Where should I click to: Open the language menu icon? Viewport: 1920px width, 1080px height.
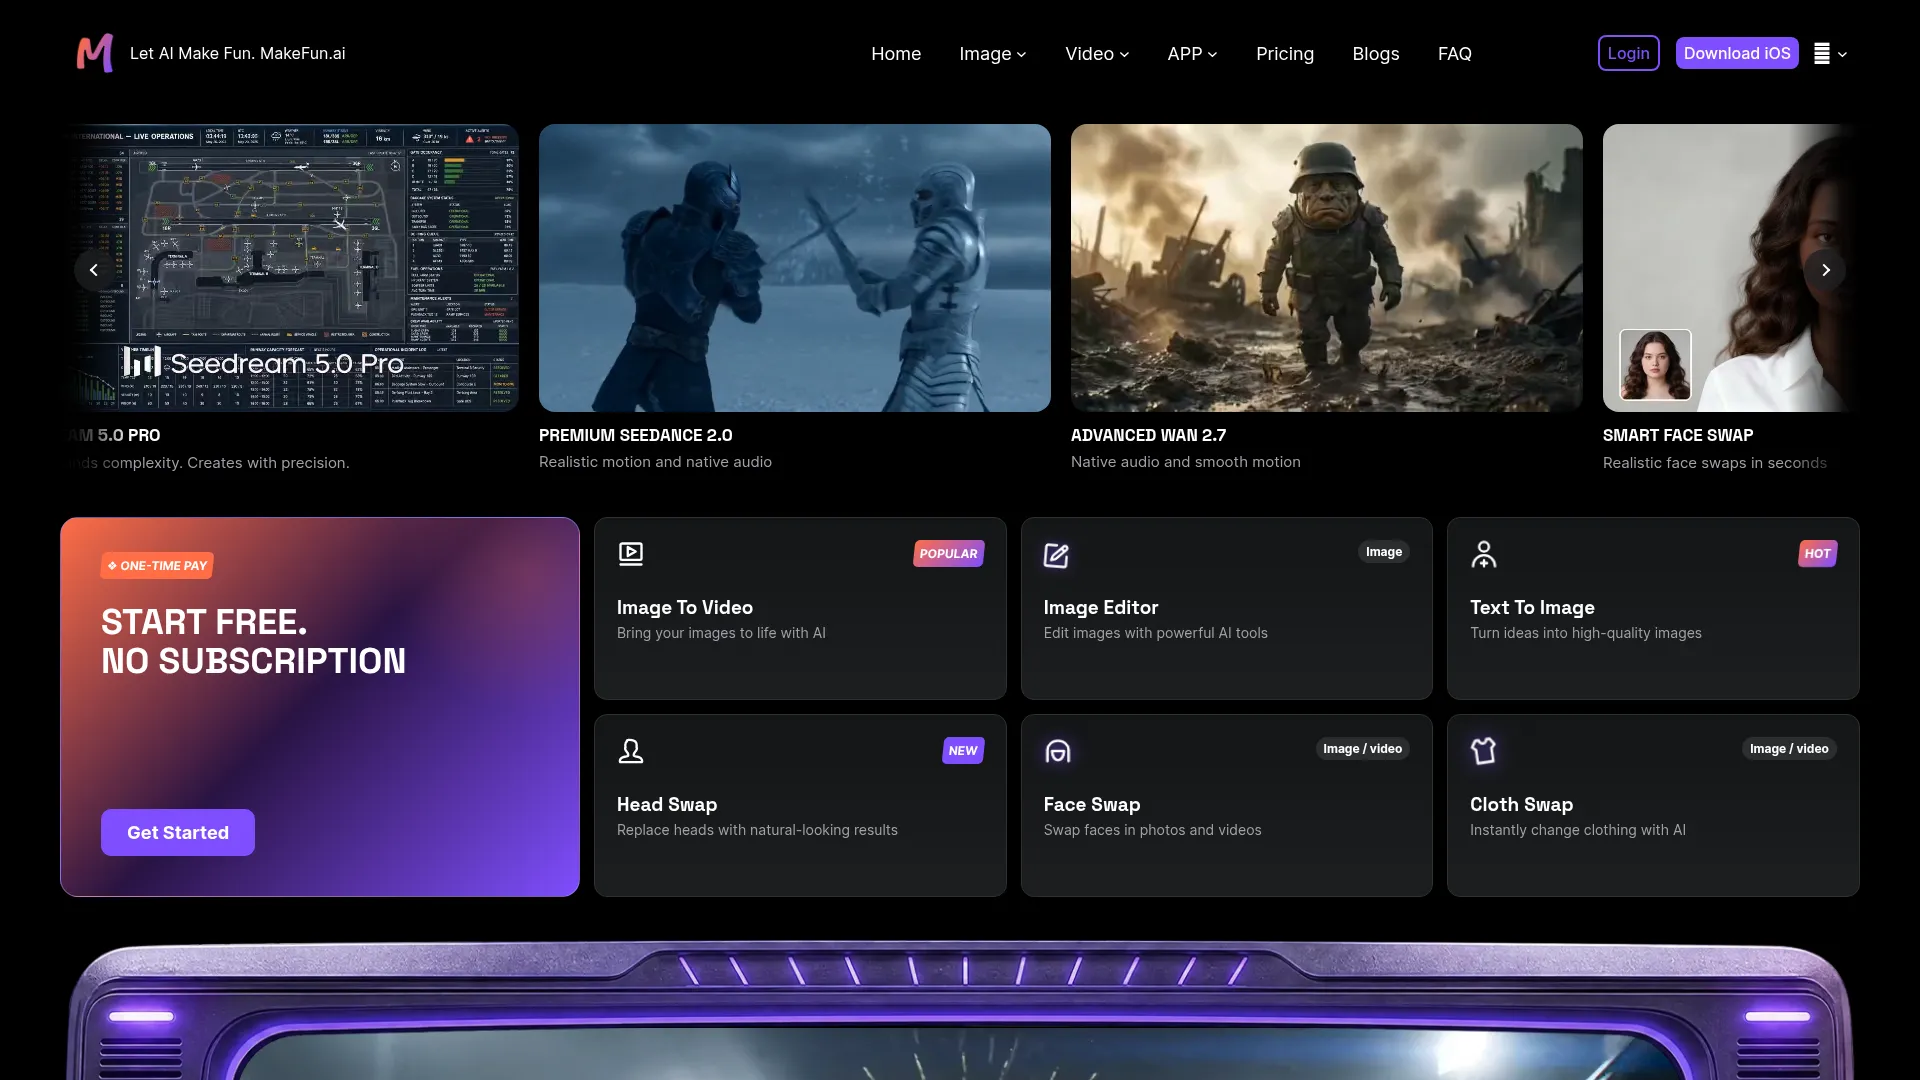coord(1830,54)
